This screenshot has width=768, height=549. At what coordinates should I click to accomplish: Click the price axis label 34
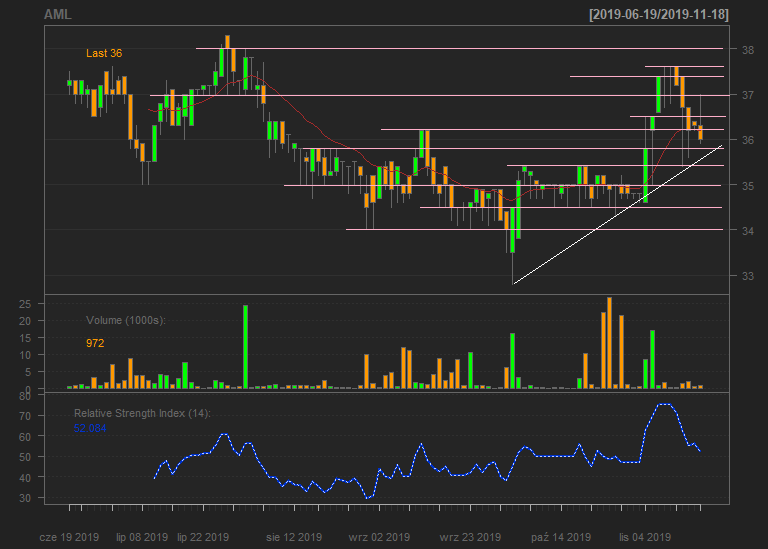point(748,231)
